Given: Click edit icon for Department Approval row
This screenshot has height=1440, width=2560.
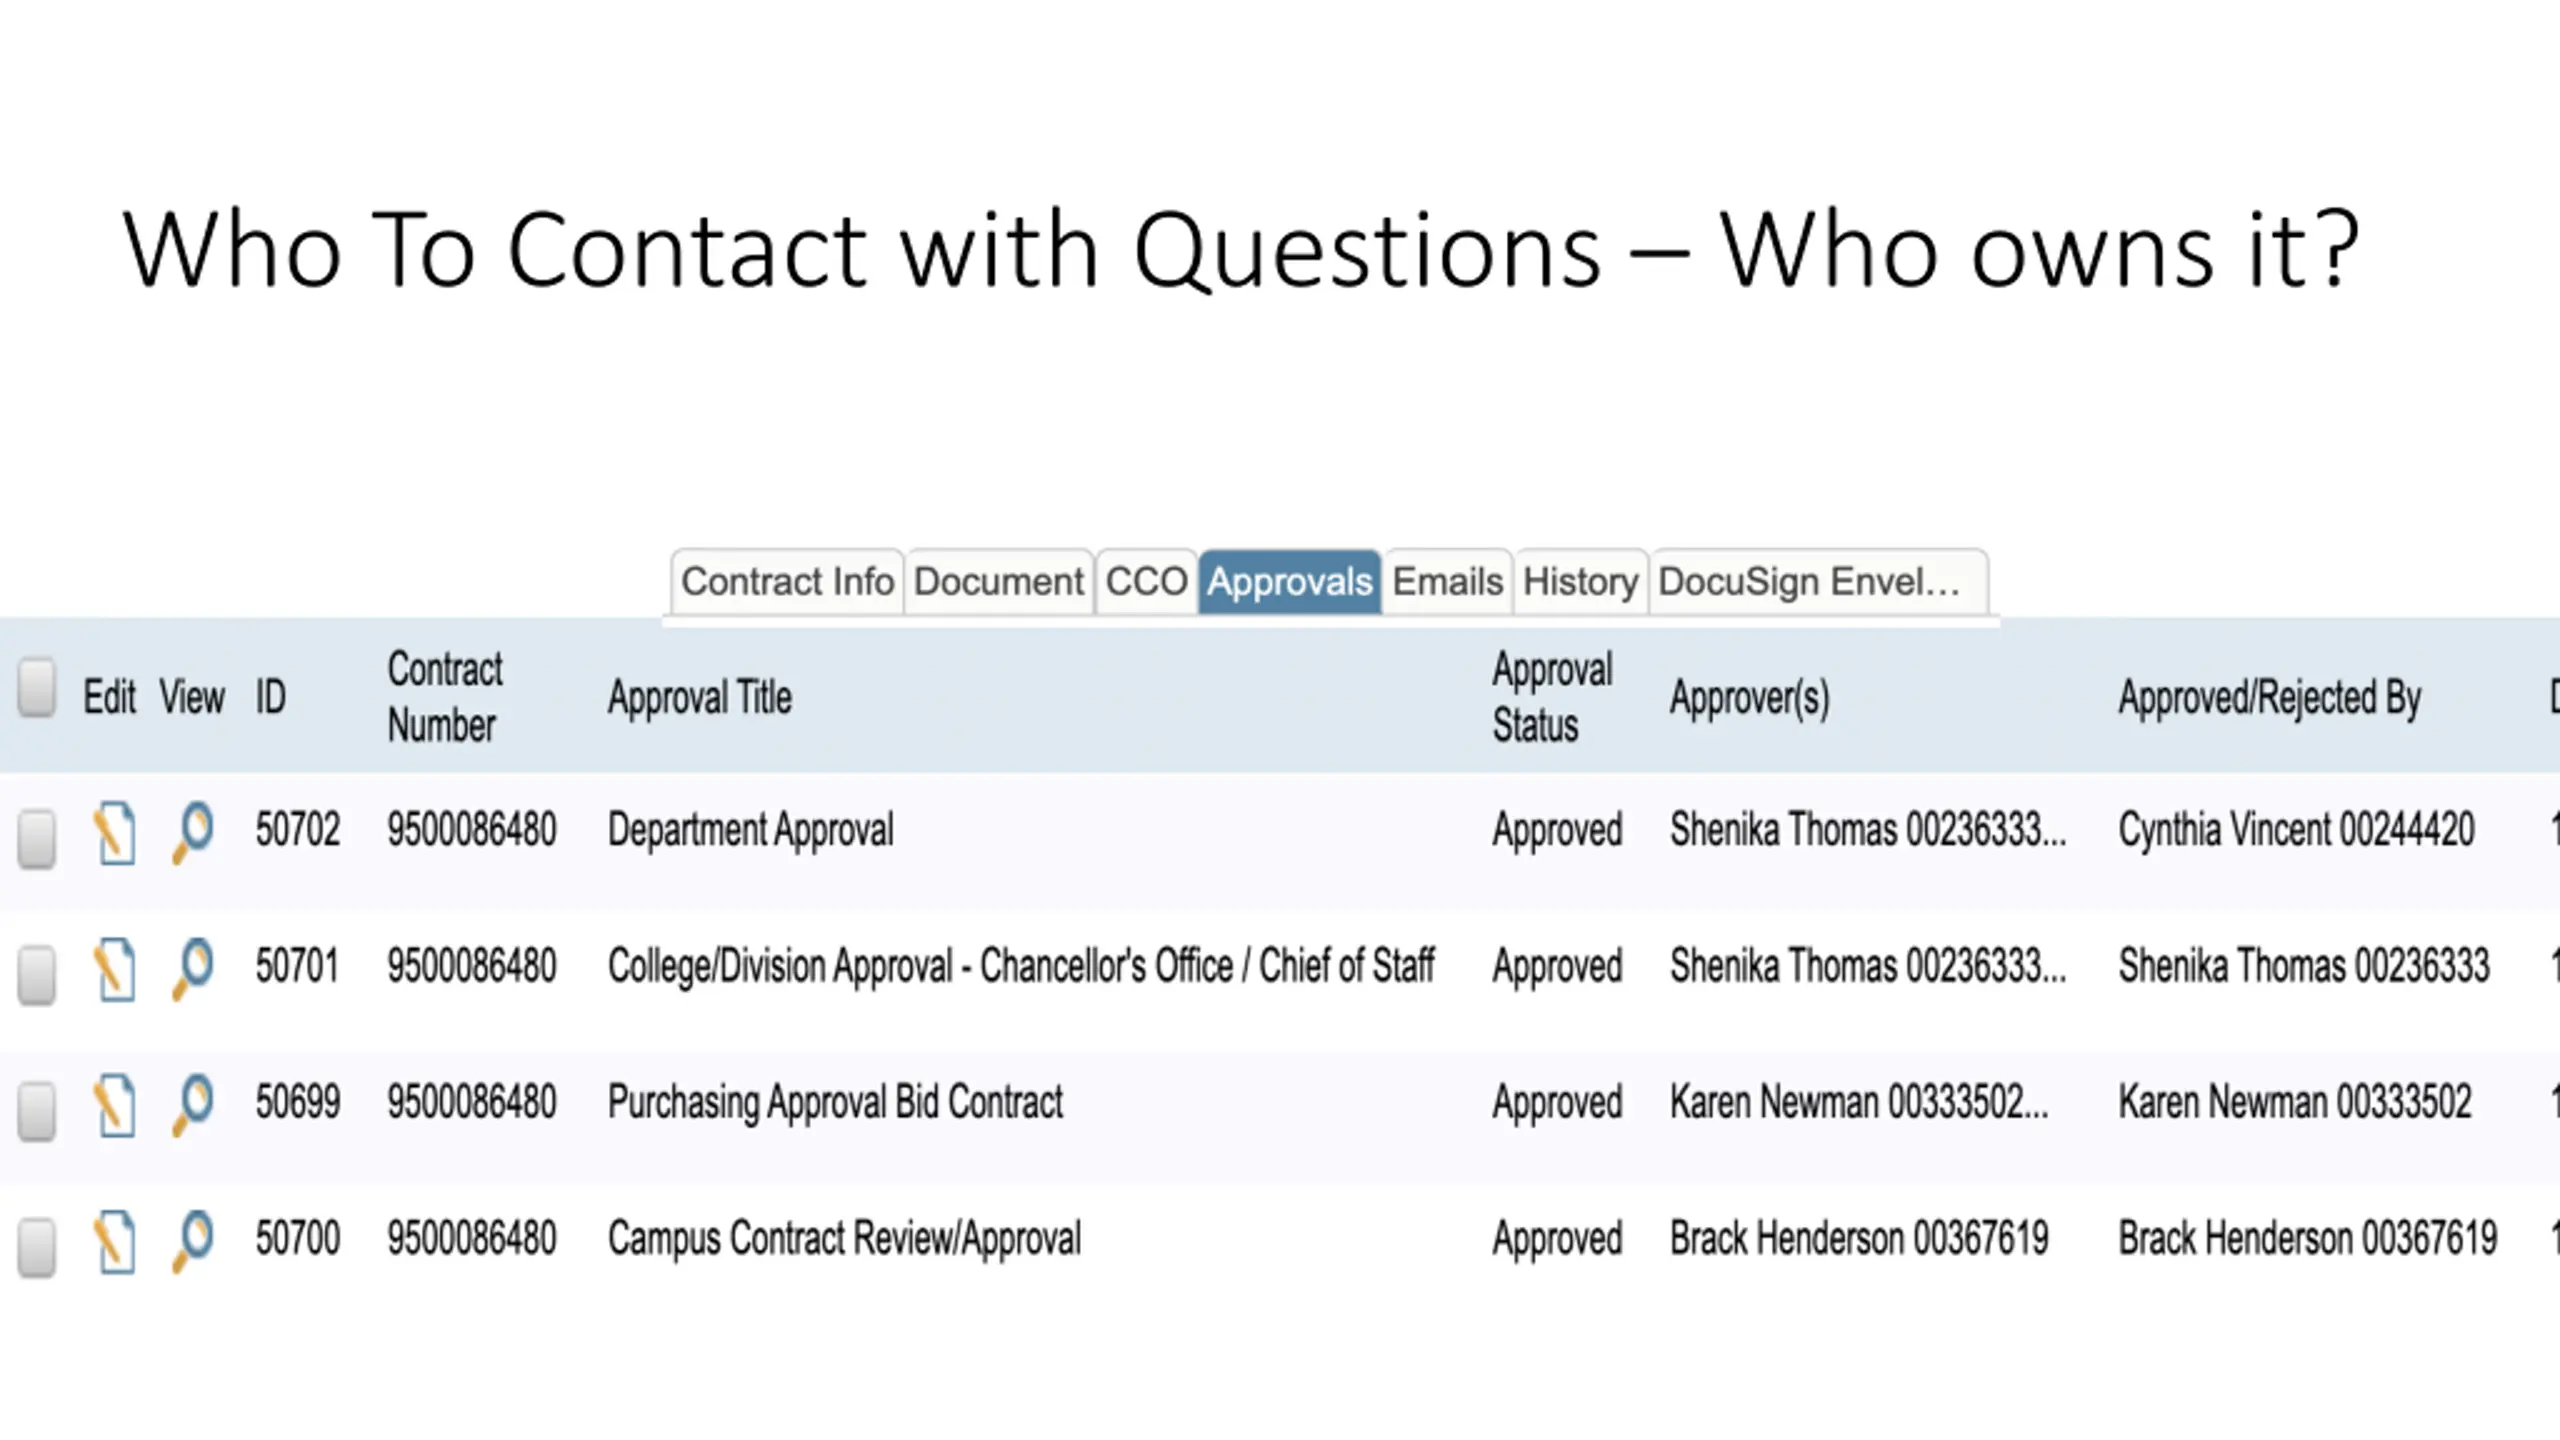Looking at the screenshot, I should coord(114,832).
